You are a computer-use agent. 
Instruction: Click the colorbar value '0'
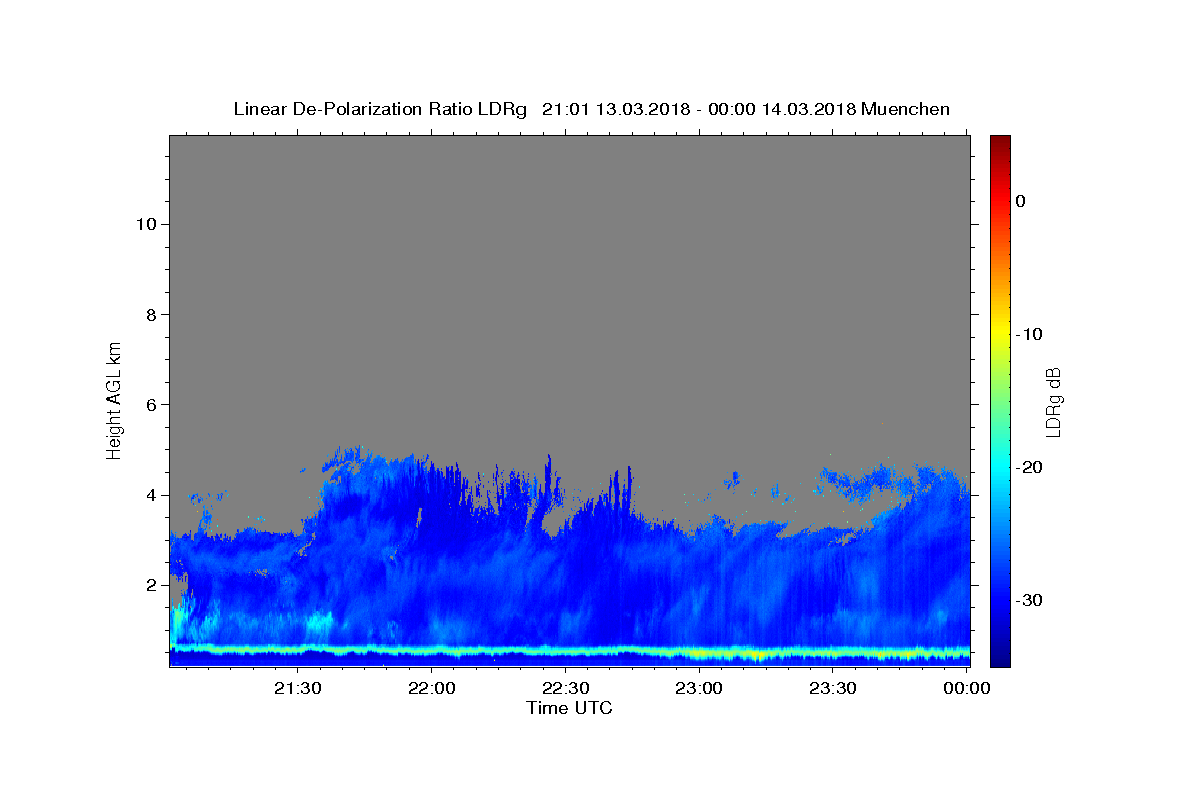point(1020,201)
